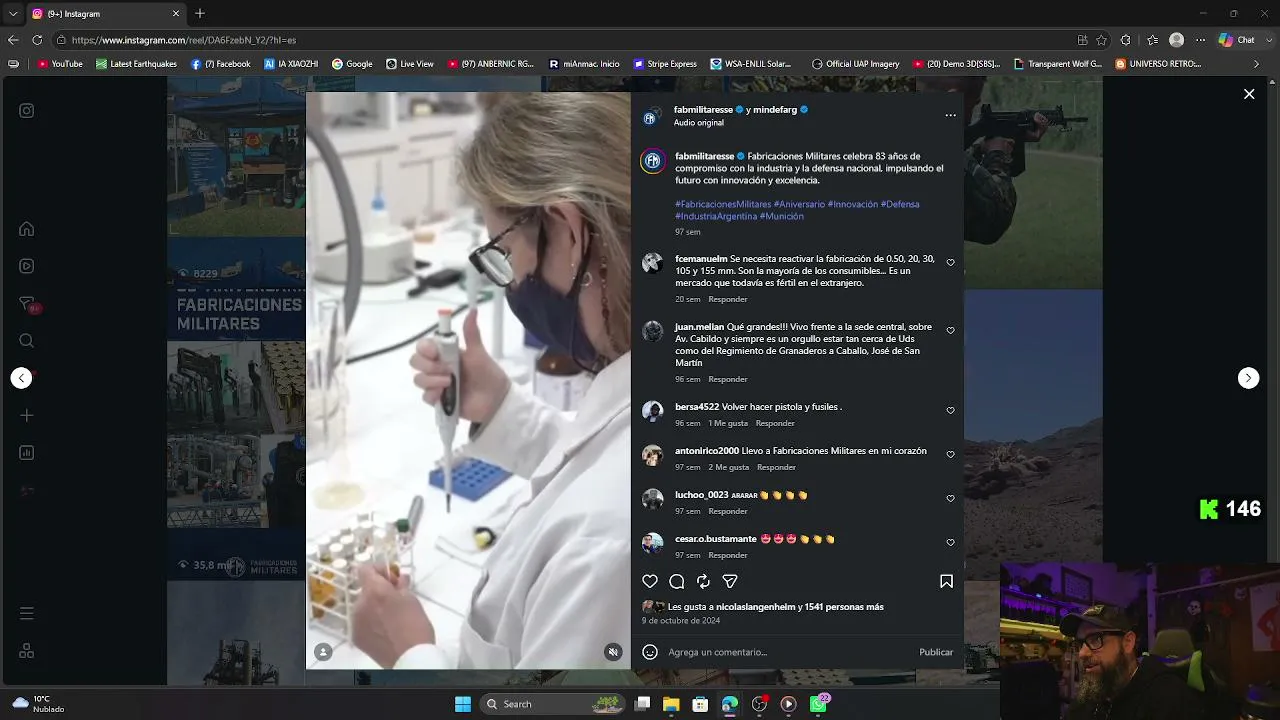Open the Google bookmark
The image size is (1280, 720).
click(x=352, y=64)
